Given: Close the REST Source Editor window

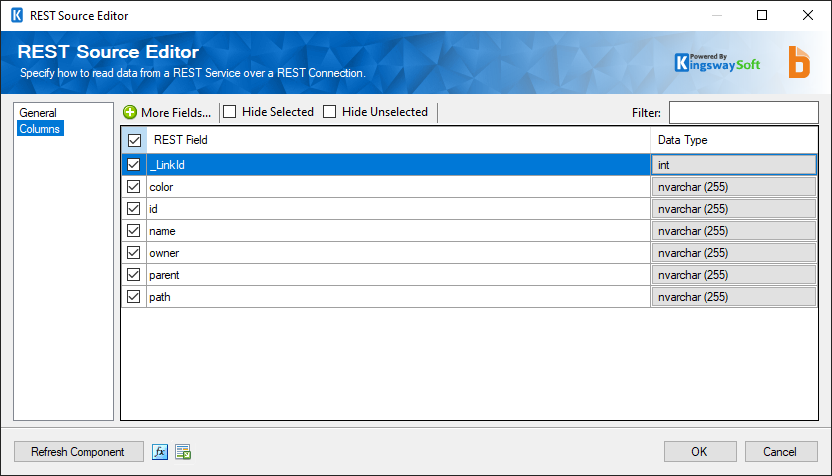Looking at the screenshot, I should [808, 15].
